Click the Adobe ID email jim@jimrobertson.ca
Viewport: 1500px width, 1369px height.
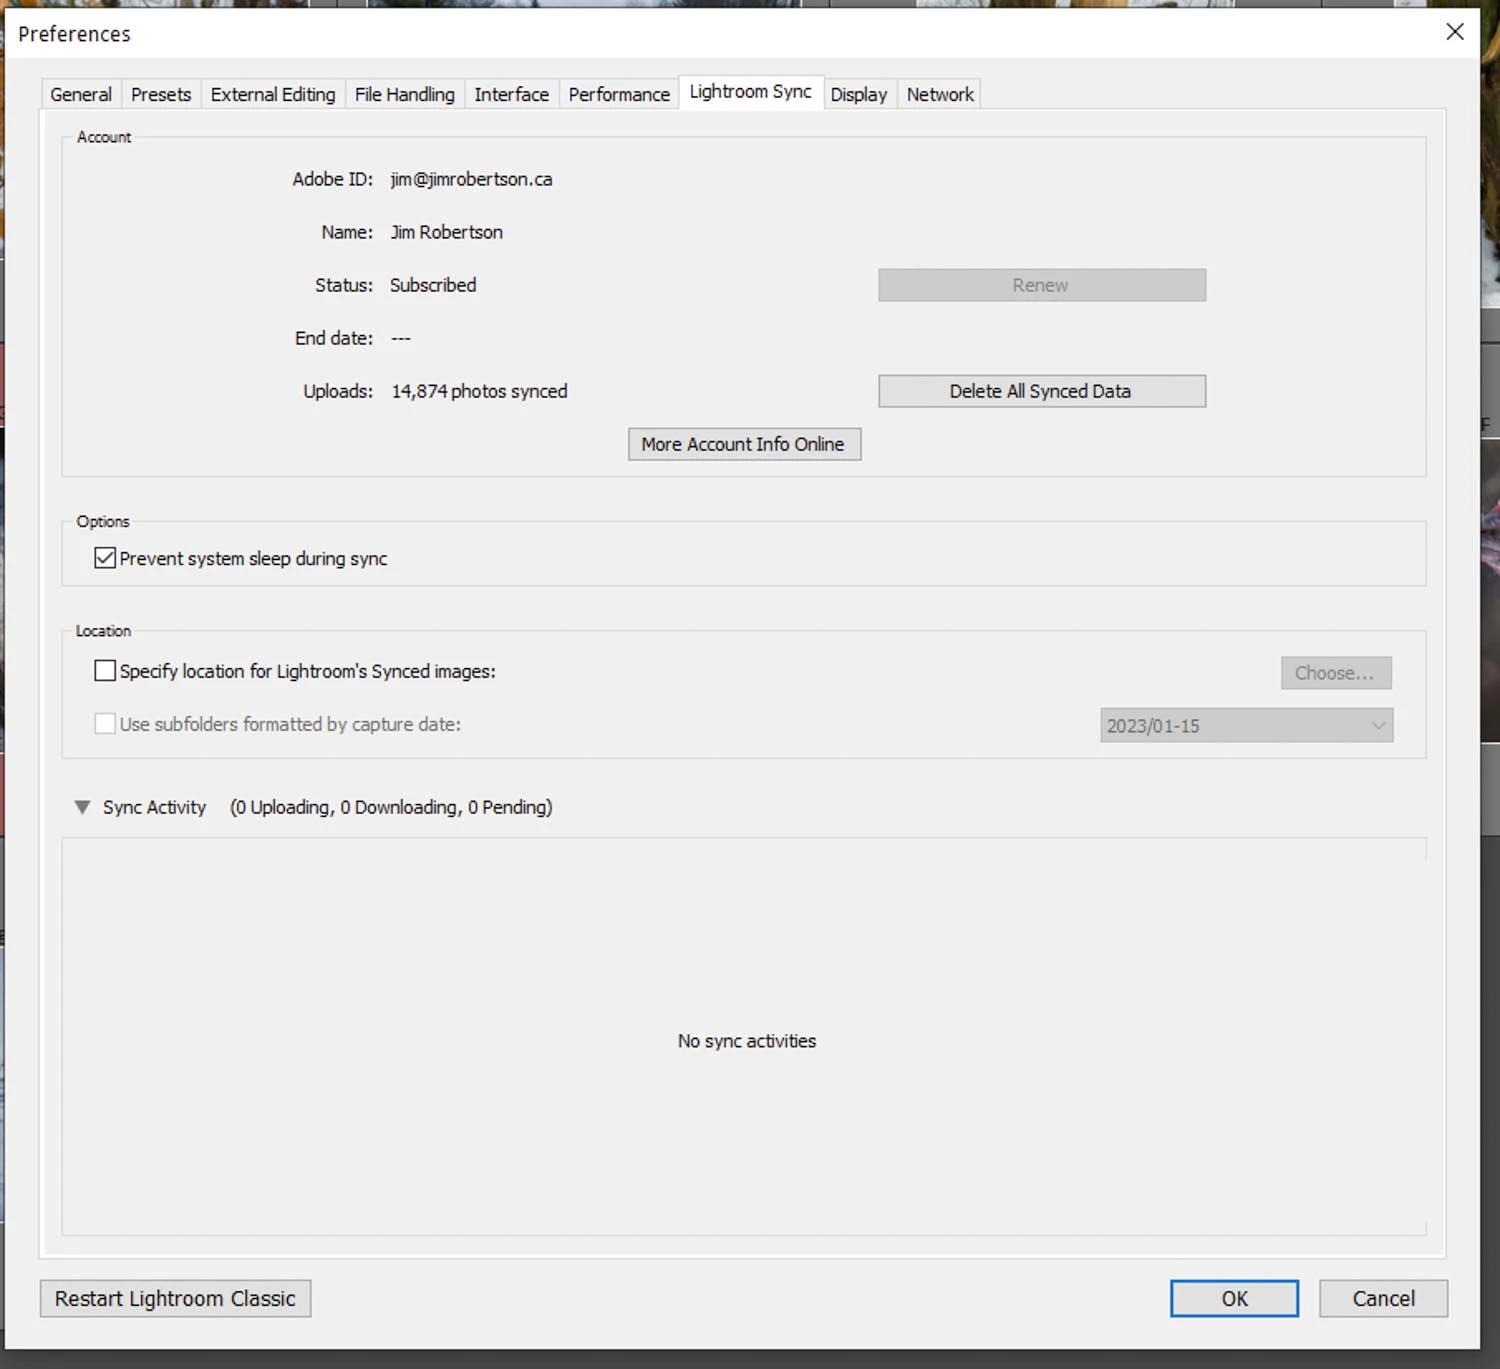point(471,179)
